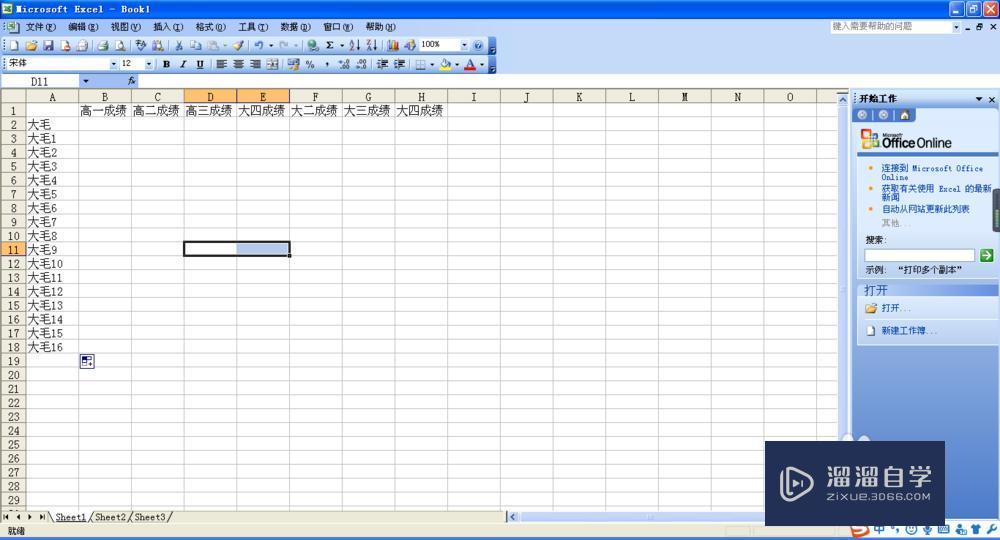
Task: Apply currency style icon
Action: [293, 64]
